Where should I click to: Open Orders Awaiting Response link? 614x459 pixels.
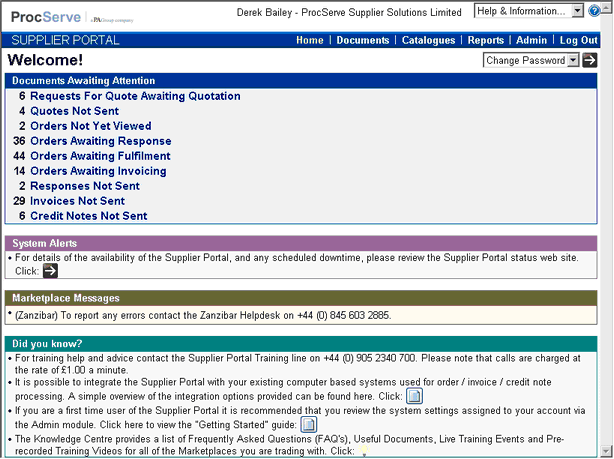(101, 141)
